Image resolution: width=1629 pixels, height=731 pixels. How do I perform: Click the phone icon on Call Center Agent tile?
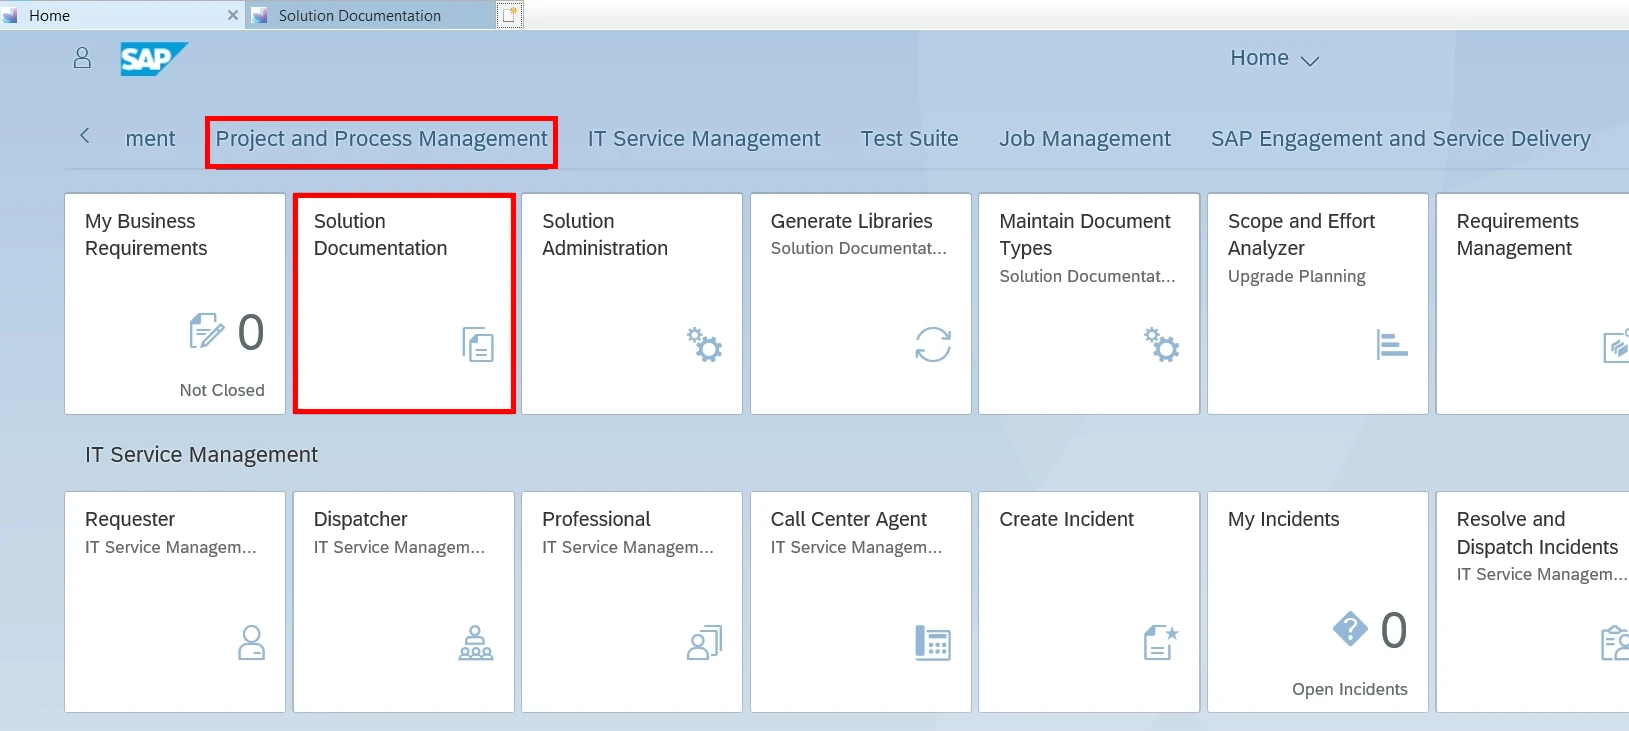coord(933,643)
